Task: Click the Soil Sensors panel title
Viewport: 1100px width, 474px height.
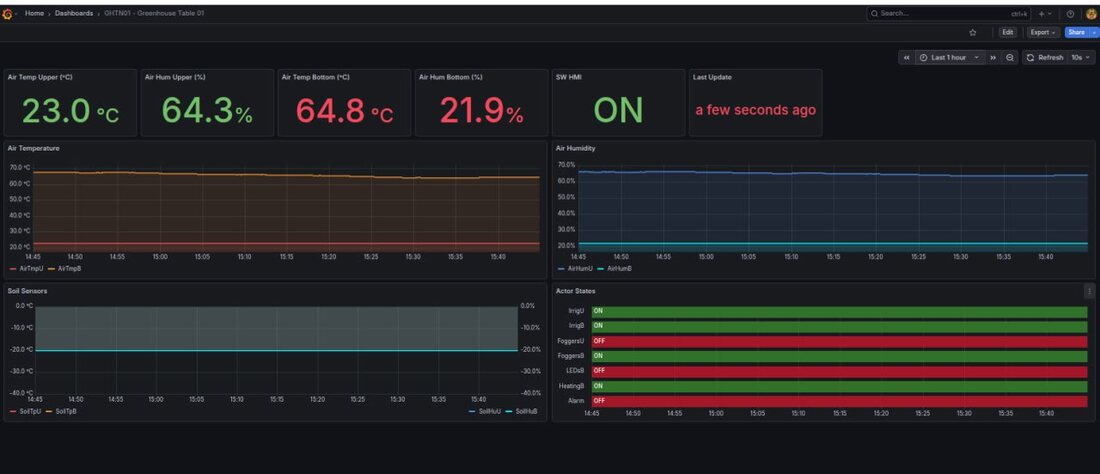Action: tap(27, 291)
